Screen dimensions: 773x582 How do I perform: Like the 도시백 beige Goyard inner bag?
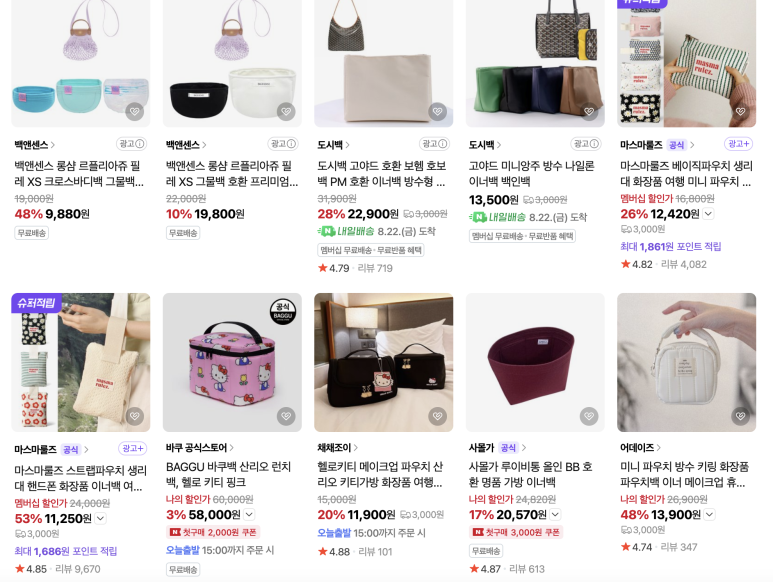[x=437, y=111]
